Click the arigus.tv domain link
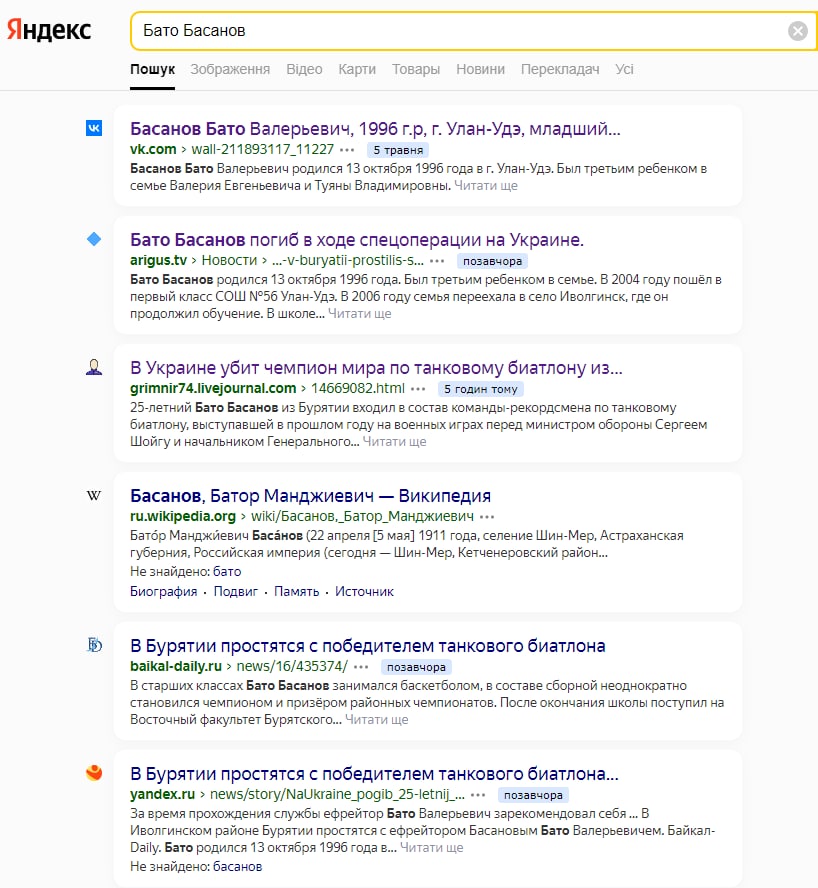Screen dimensions: 818x888 [x=158, y=261]
